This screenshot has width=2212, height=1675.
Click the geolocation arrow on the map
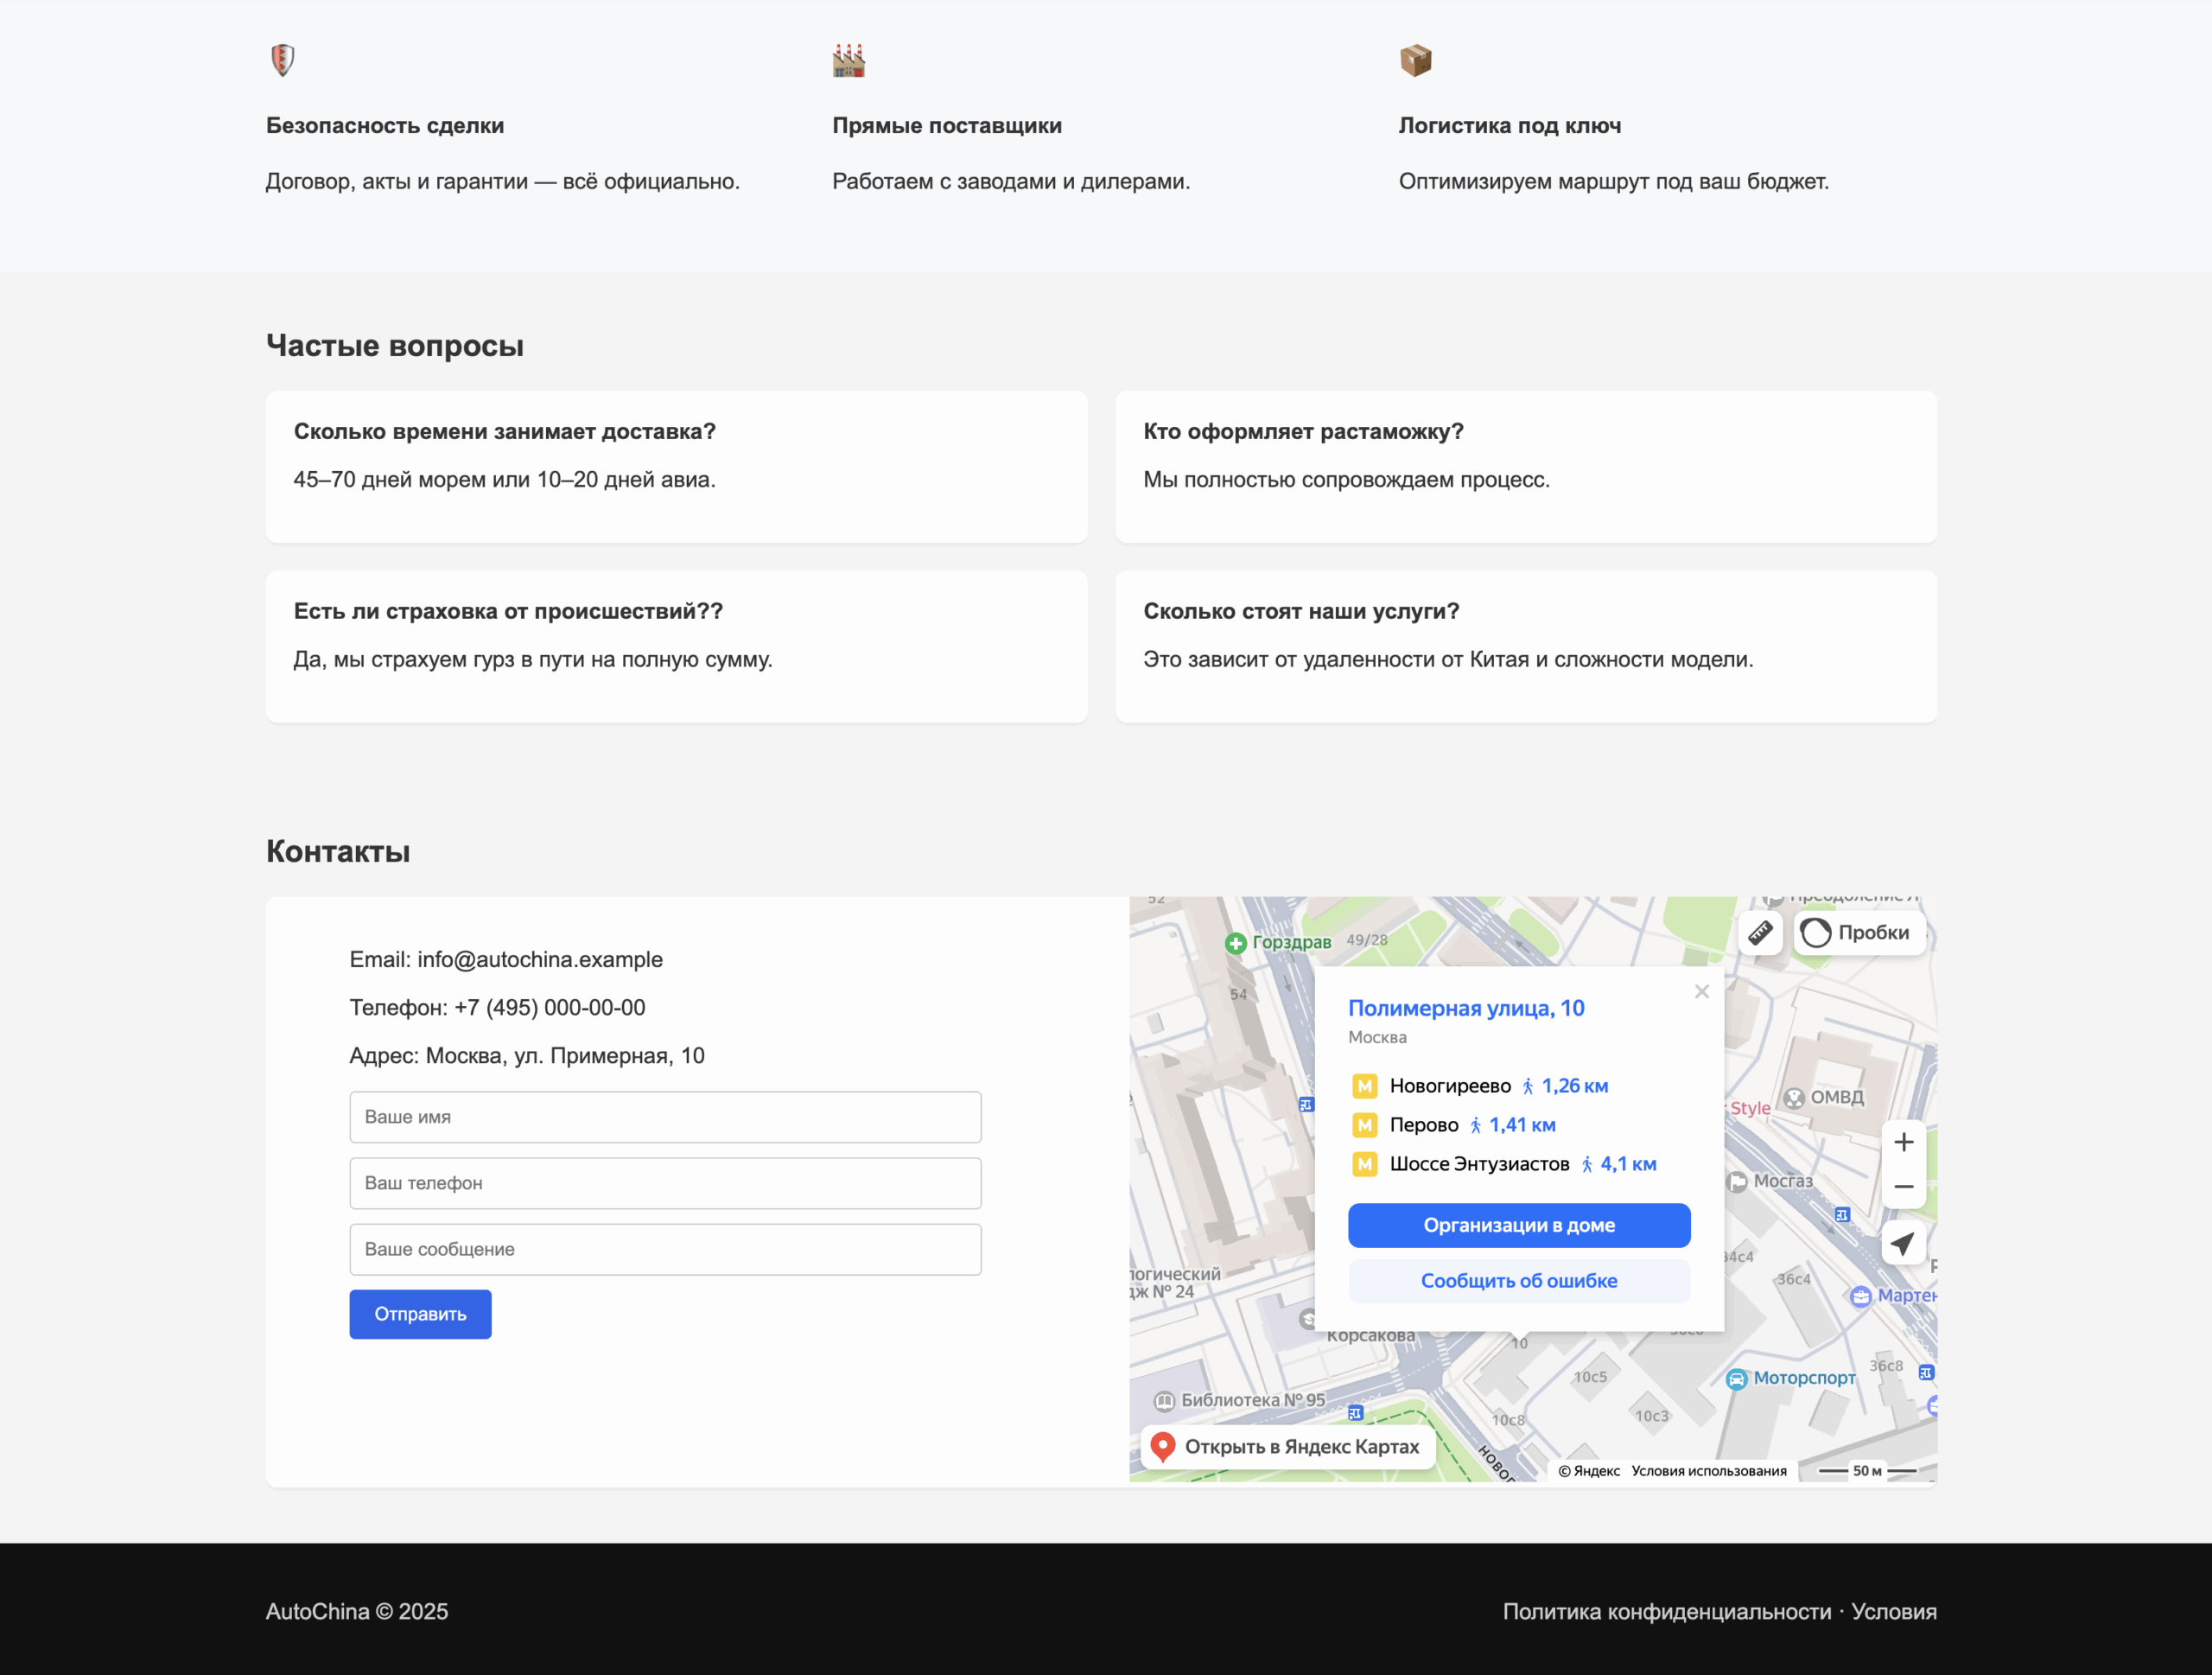[x=1903, y=1244]
